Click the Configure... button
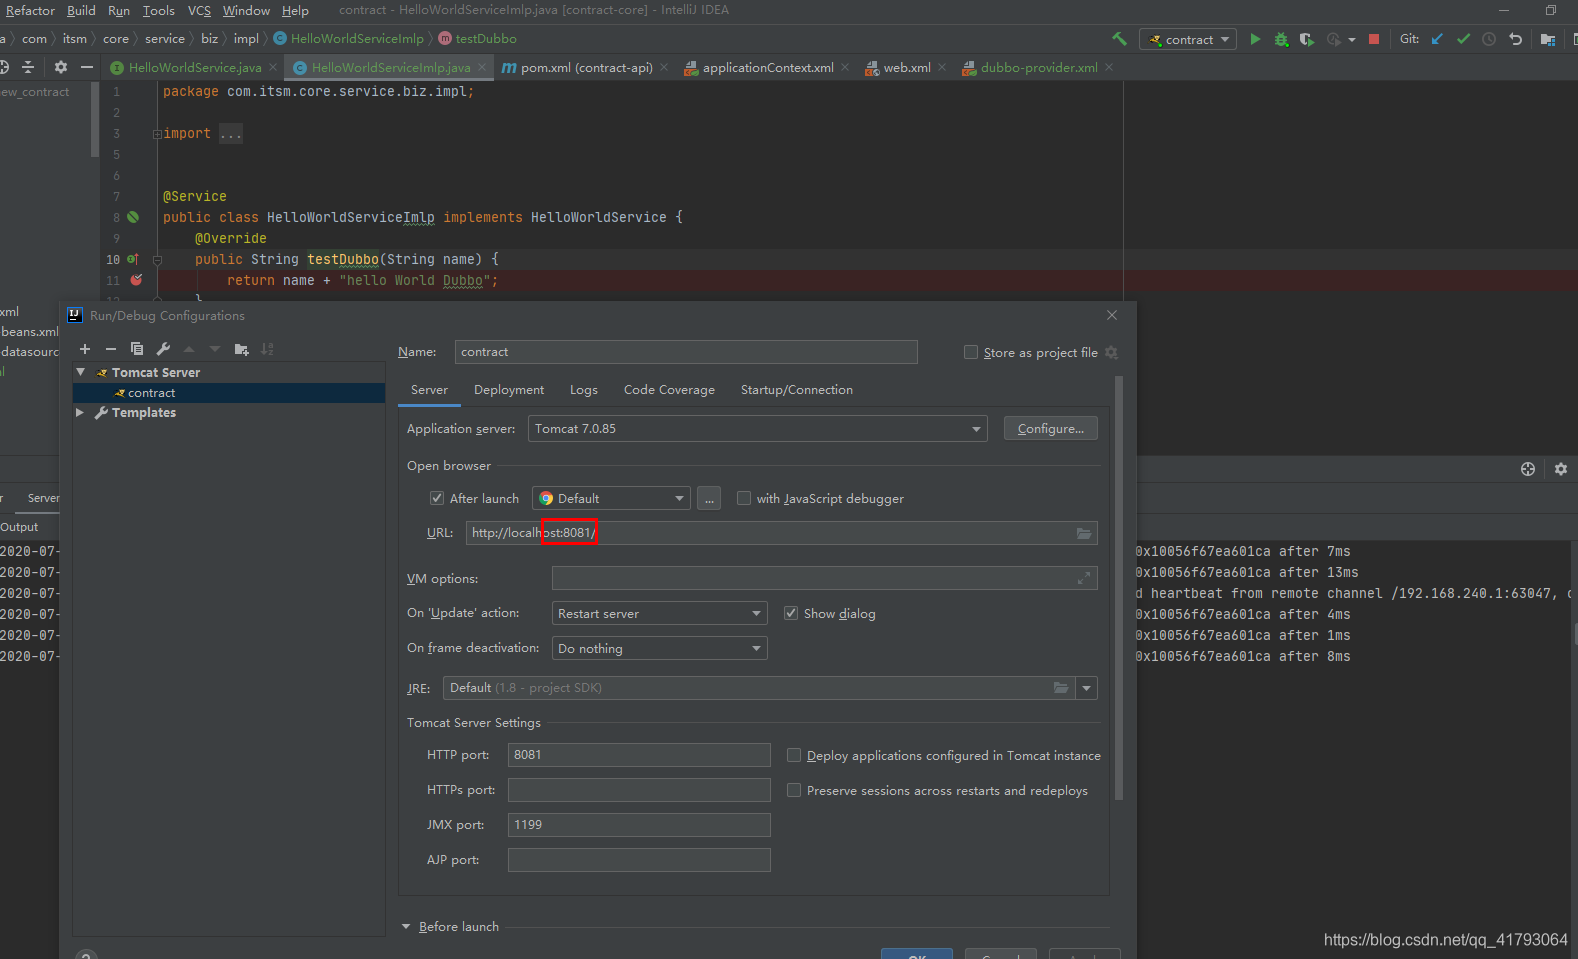 pos(1051,429)
